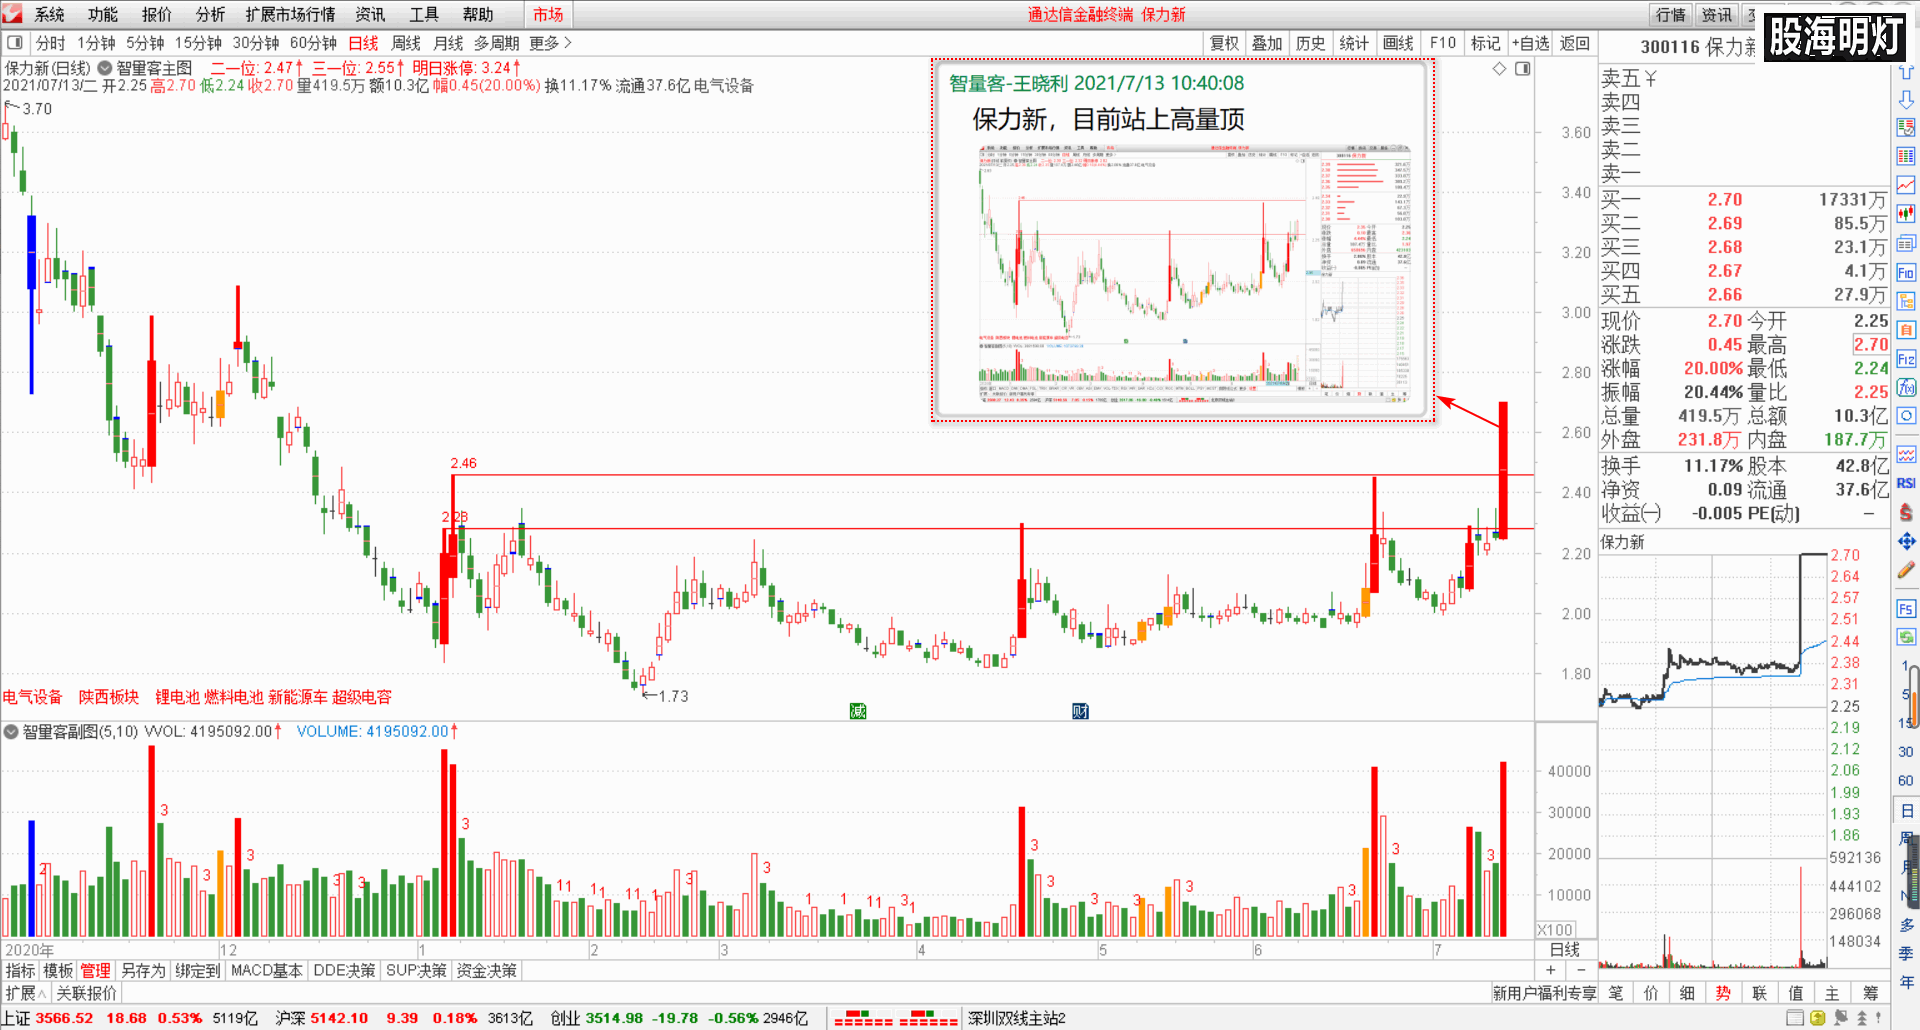
Task: Click the 画线 drawing tools button
Action: pos(1398,43)
